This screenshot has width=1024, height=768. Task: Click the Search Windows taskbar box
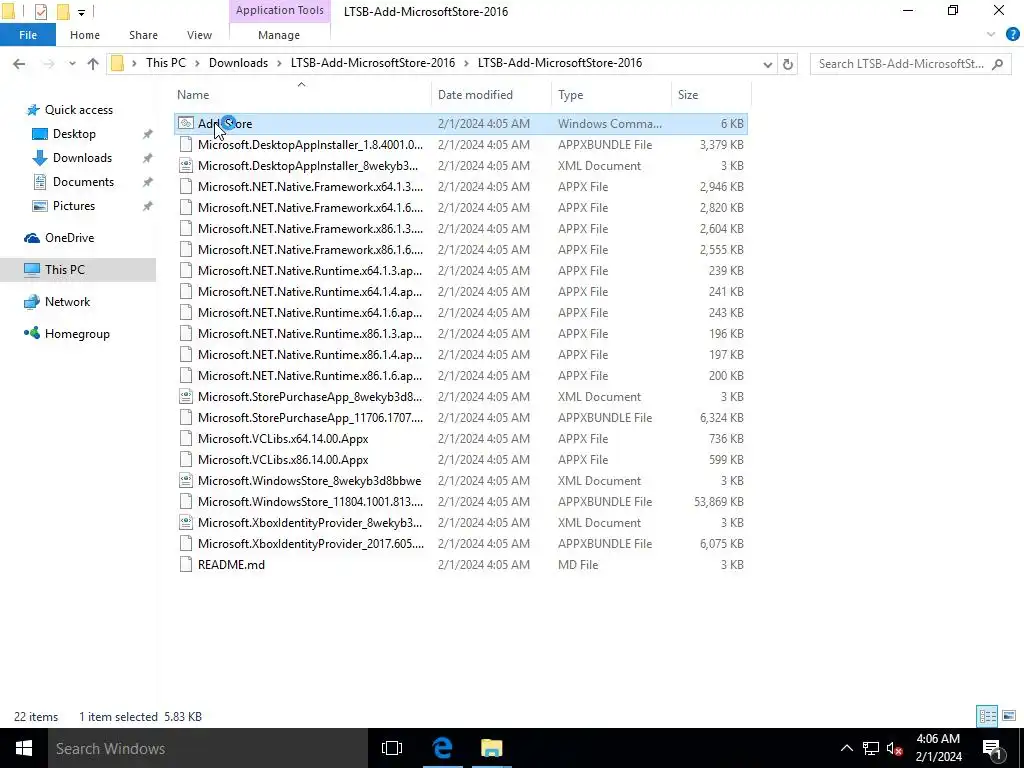coord(208,748)
